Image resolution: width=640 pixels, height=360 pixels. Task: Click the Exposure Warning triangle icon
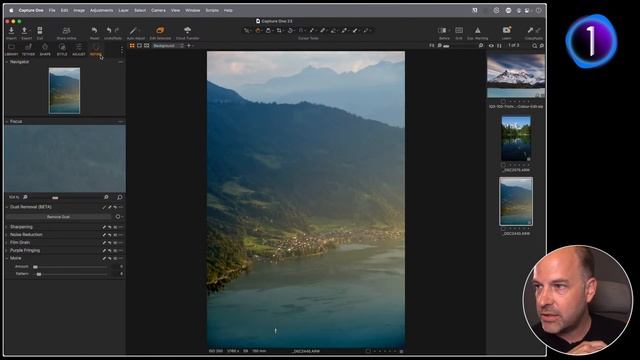[477, 31]
